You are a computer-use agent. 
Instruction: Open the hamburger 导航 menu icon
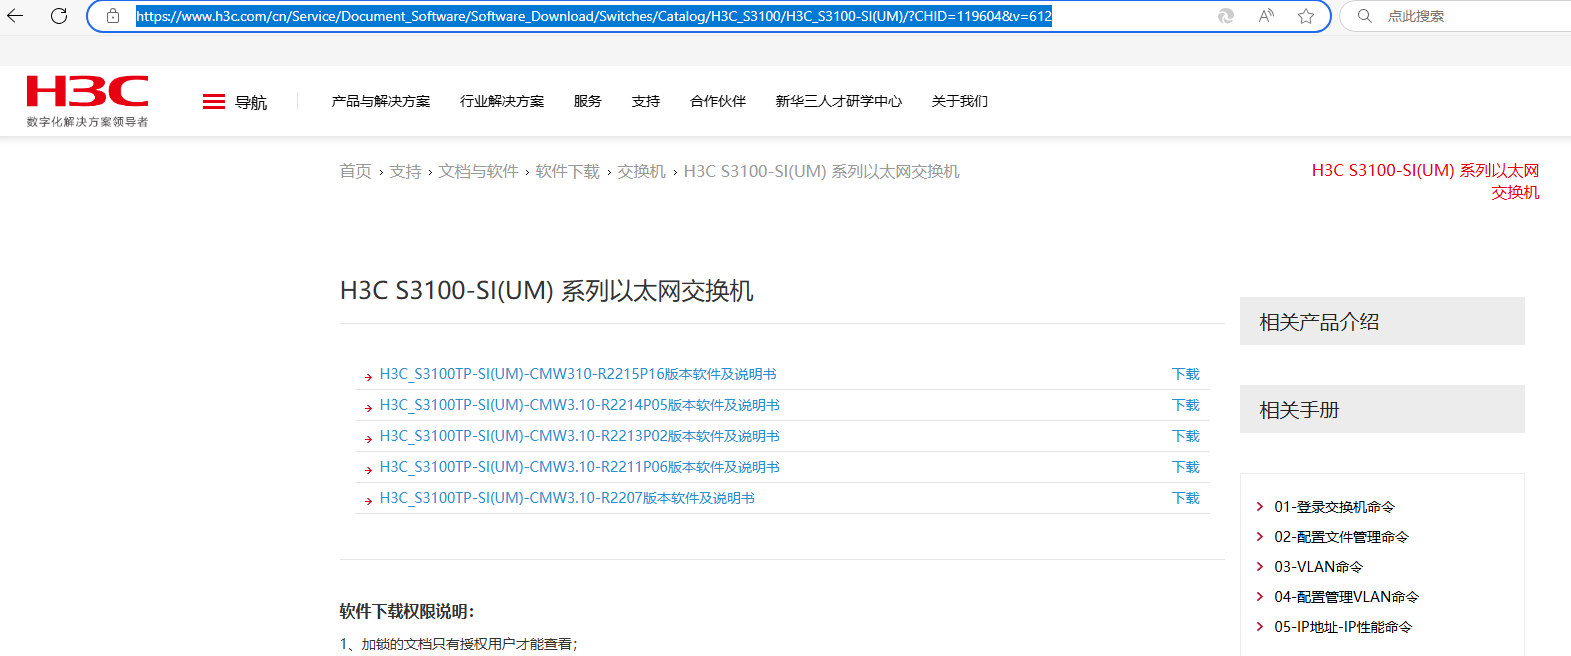213,102
